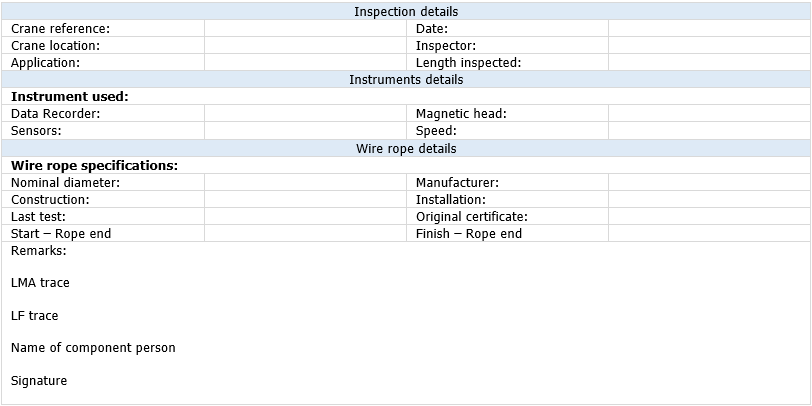Viewport: 812px width, 406px height.
Task: Click the Speed value cell
Action: click(709, 130)
